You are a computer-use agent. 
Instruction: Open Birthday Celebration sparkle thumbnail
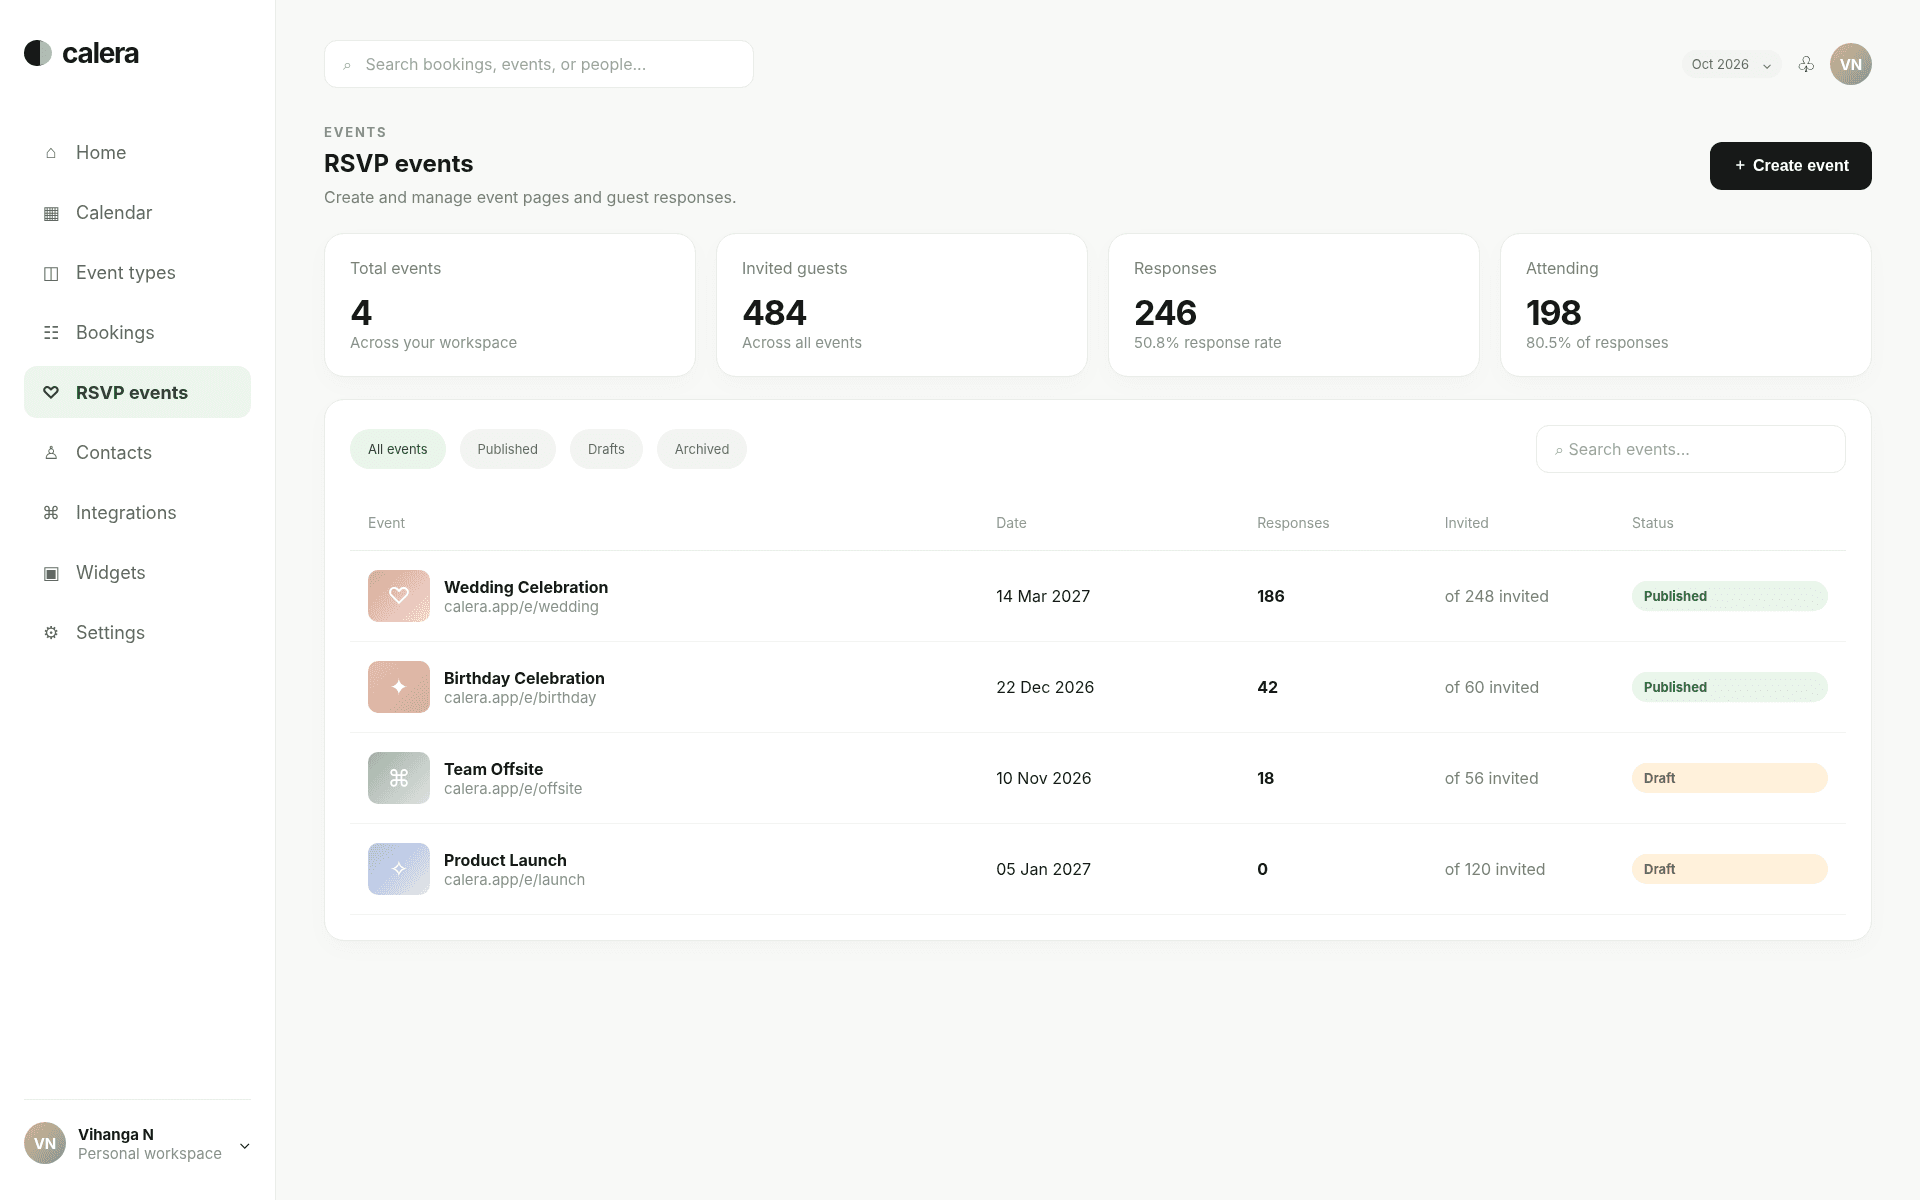click(399, 687)
